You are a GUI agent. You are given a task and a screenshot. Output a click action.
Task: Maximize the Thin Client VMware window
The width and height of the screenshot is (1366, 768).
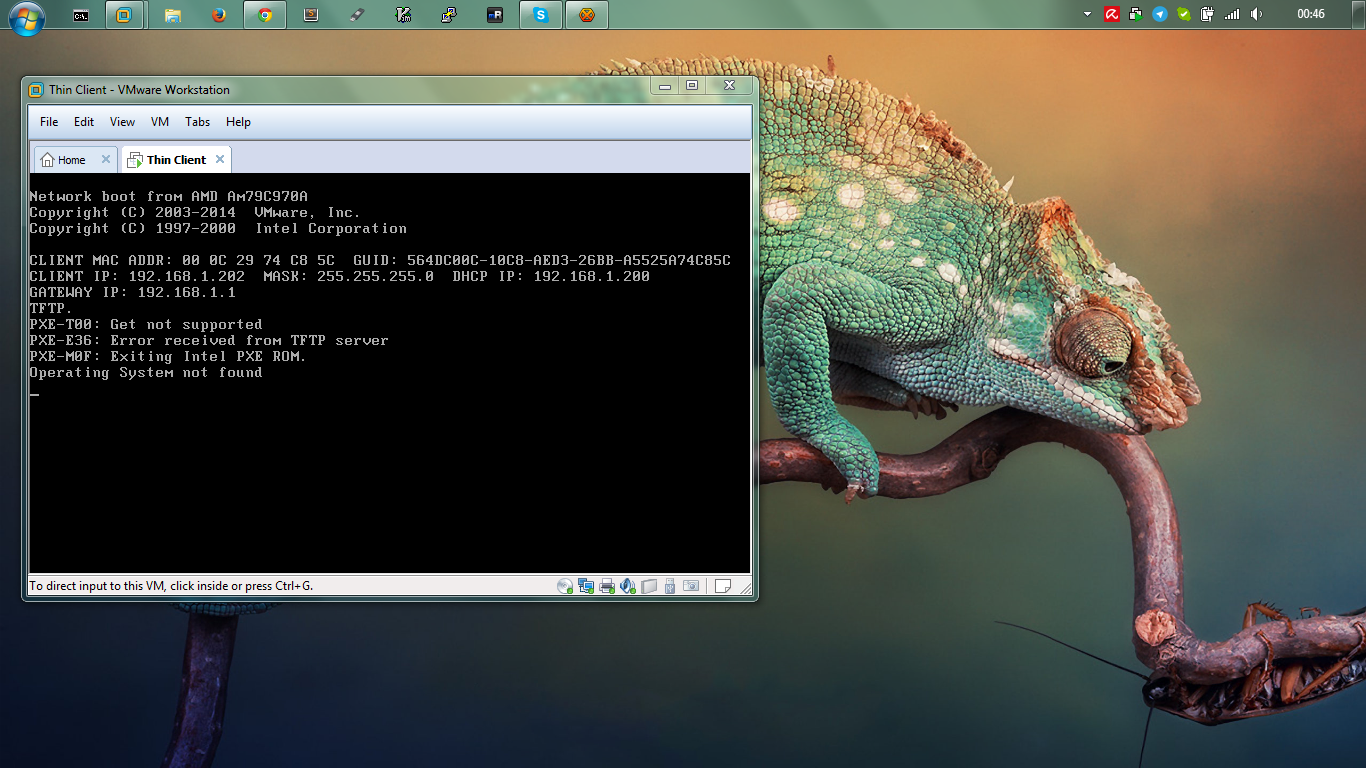point(692,86)
